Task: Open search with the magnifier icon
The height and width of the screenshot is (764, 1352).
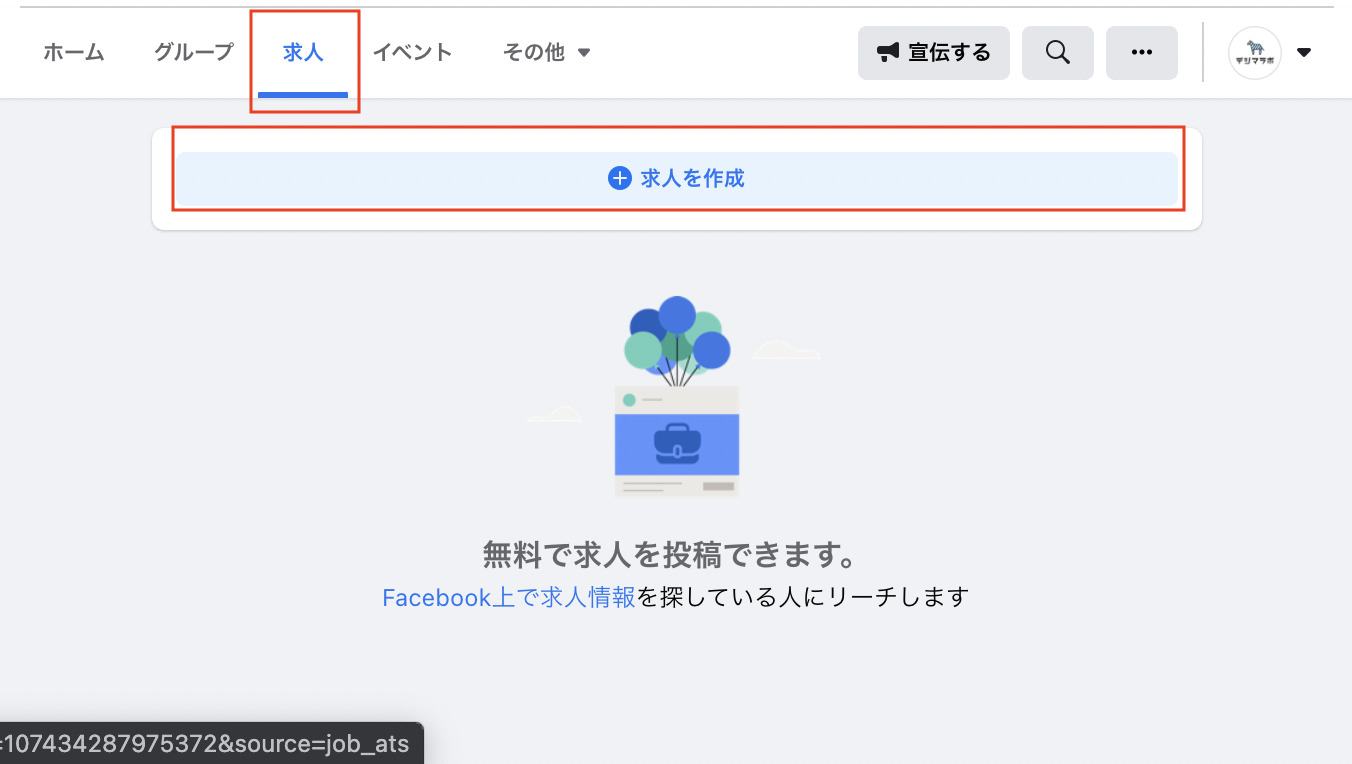Action: (x=1057, y=53)
